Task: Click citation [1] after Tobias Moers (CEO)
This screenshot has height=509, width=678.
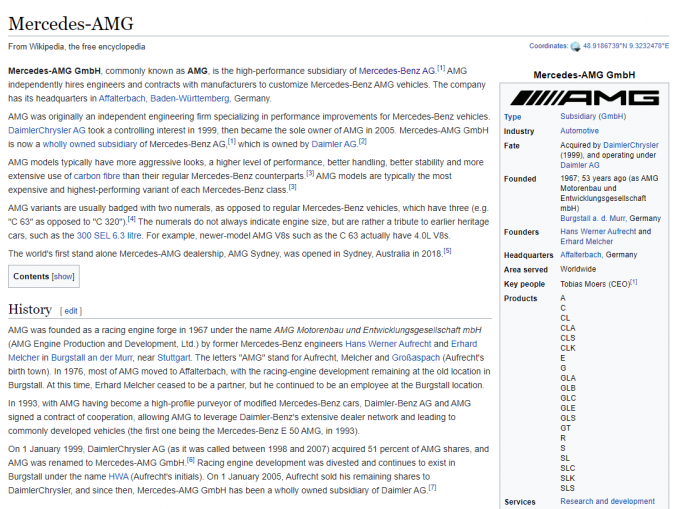Action: coord(633,282)
